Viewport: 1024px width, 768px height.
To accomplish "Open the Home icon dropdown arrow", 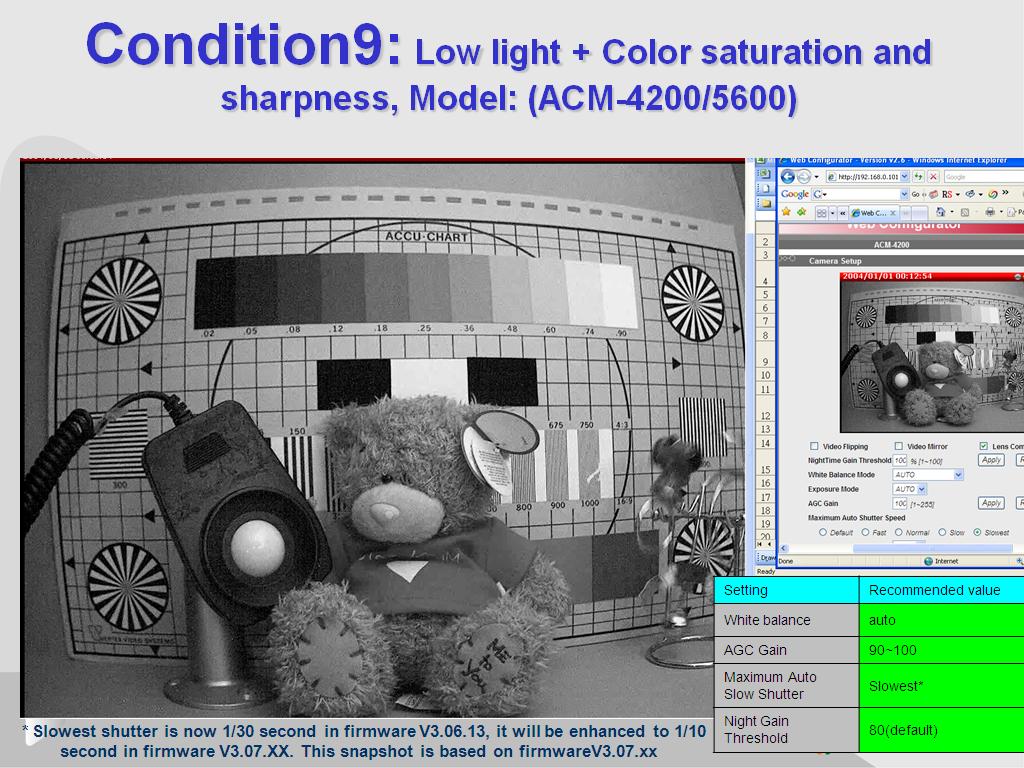I will pos(952,212).
